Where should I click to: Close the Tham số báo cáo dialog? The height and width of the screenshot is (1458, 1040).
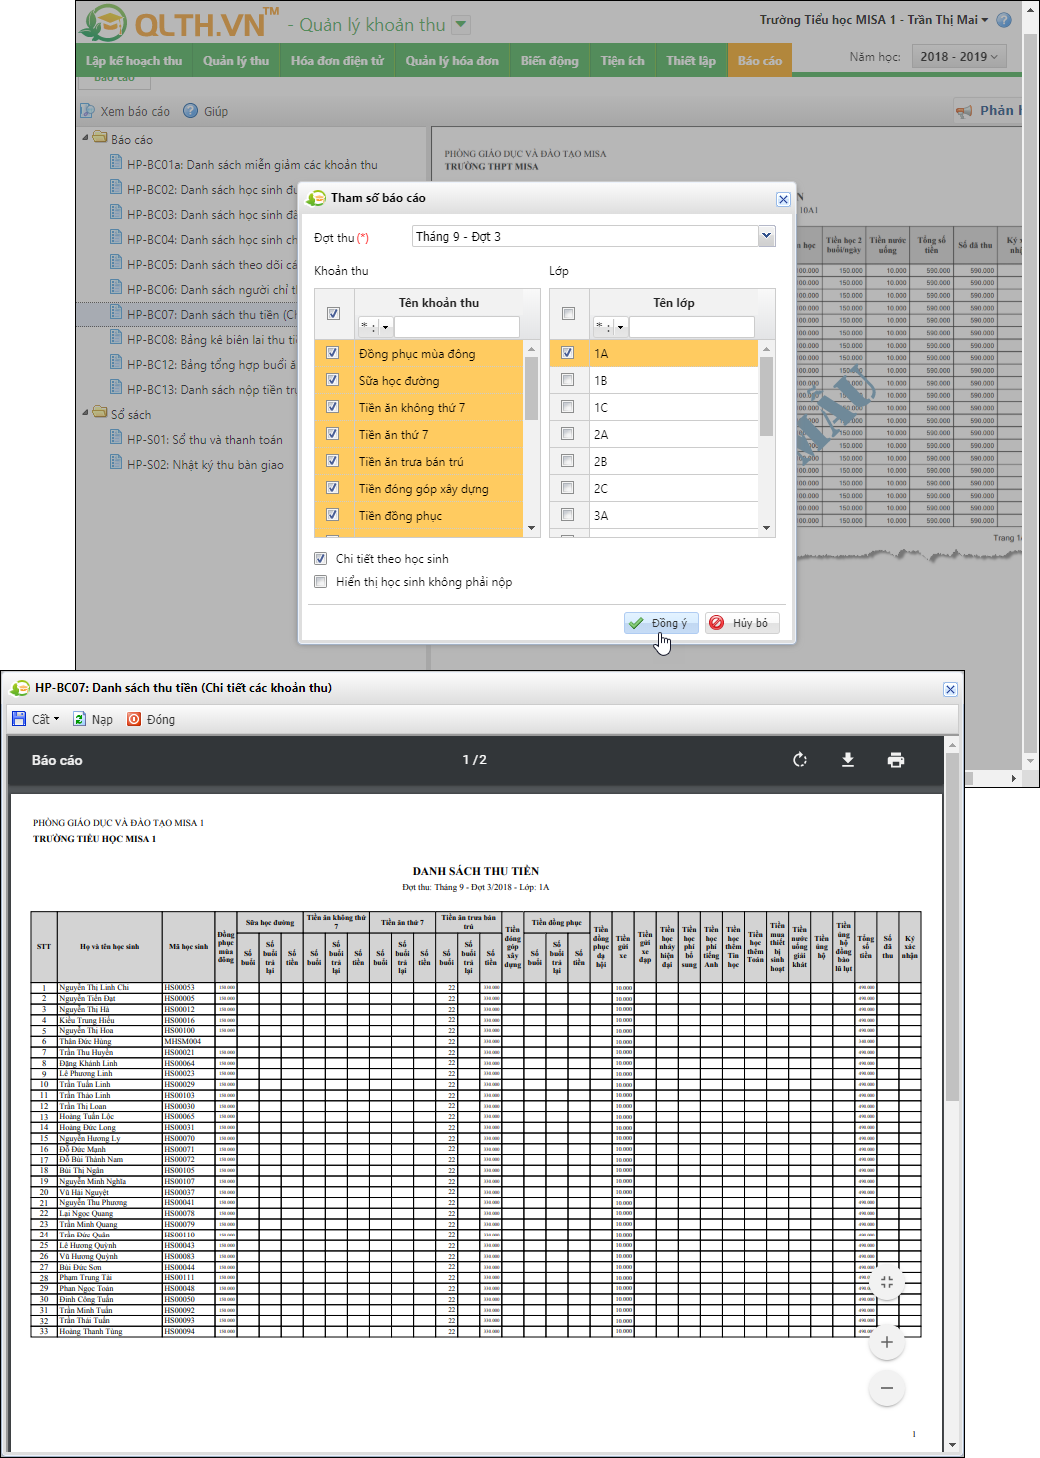pos(783,199)
